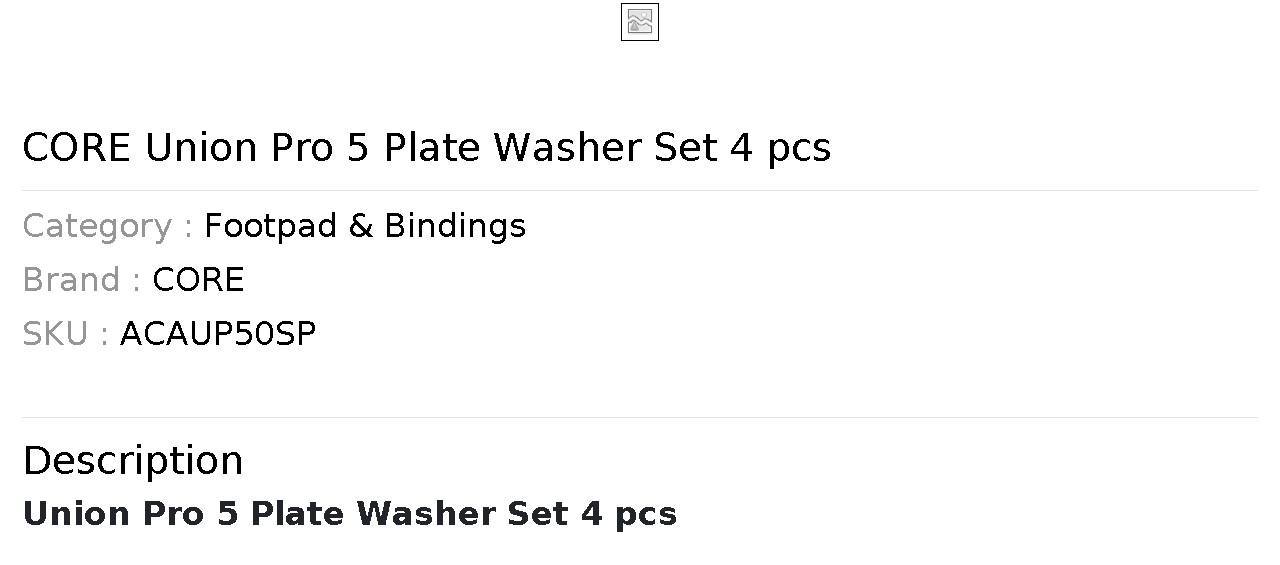Click the 'Brand :' label
This screenshot has height=565, width=1280.
tap(82, 280)
